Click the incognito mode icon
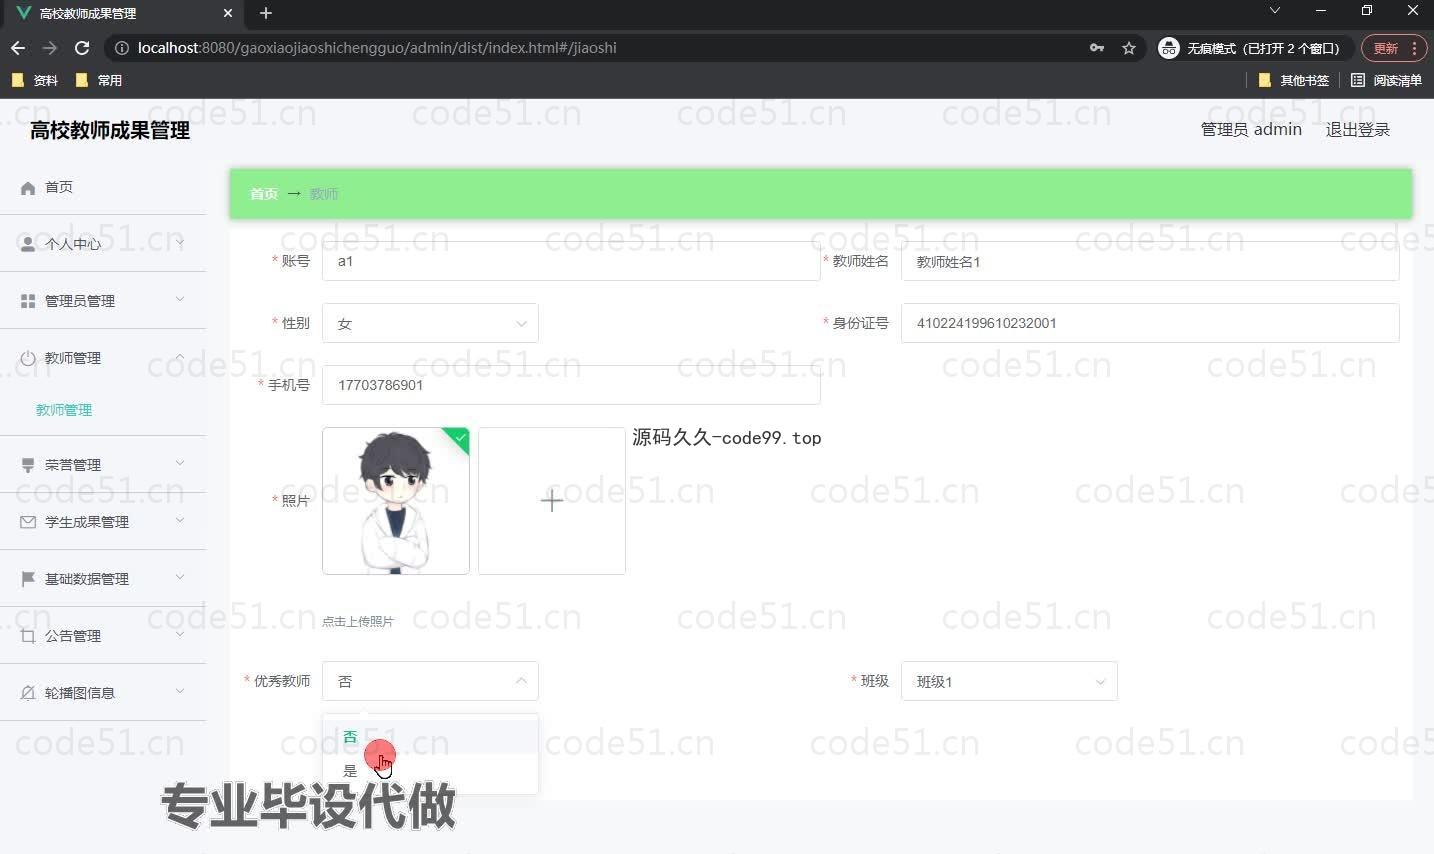 1168,48
